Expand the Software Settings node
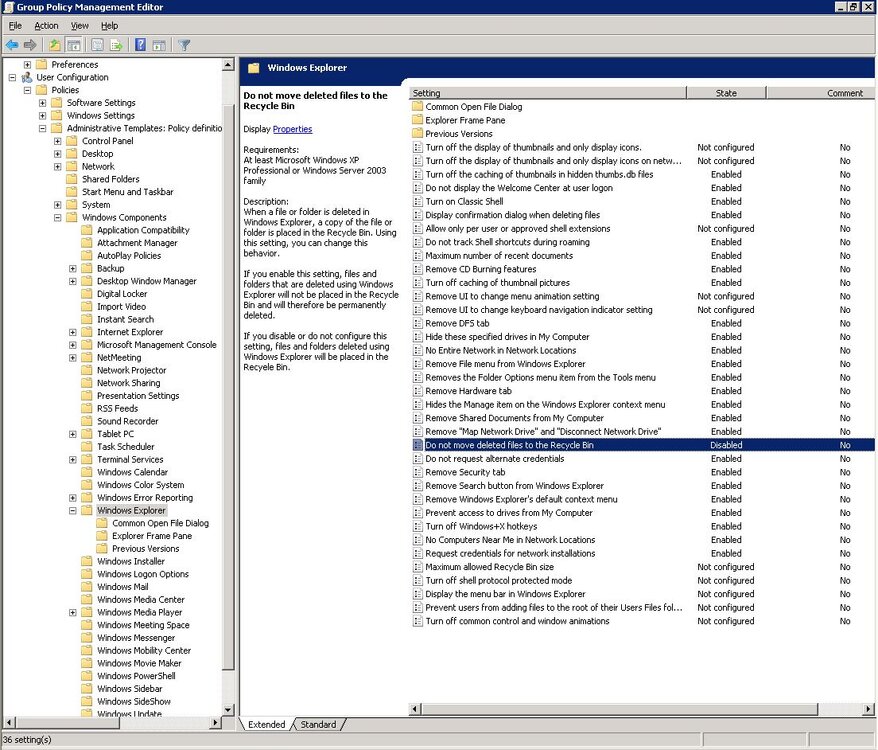Screen dimensions: 878x750 (x=42, y=103)
